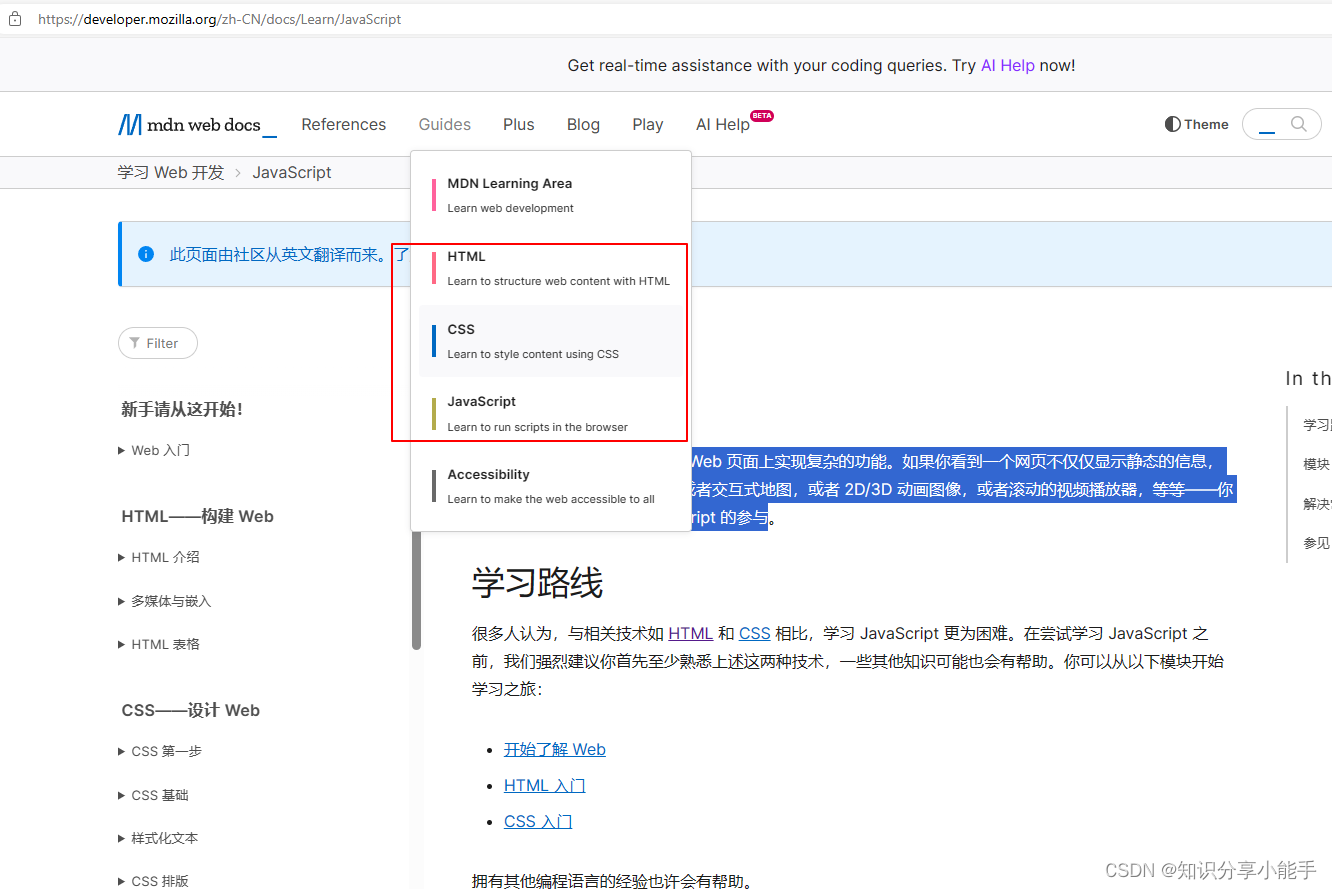Click the inline CSS link in paragraph
Image resolution: width=1332 pixels, height=889 pixels.
click(x=755, y=633)
